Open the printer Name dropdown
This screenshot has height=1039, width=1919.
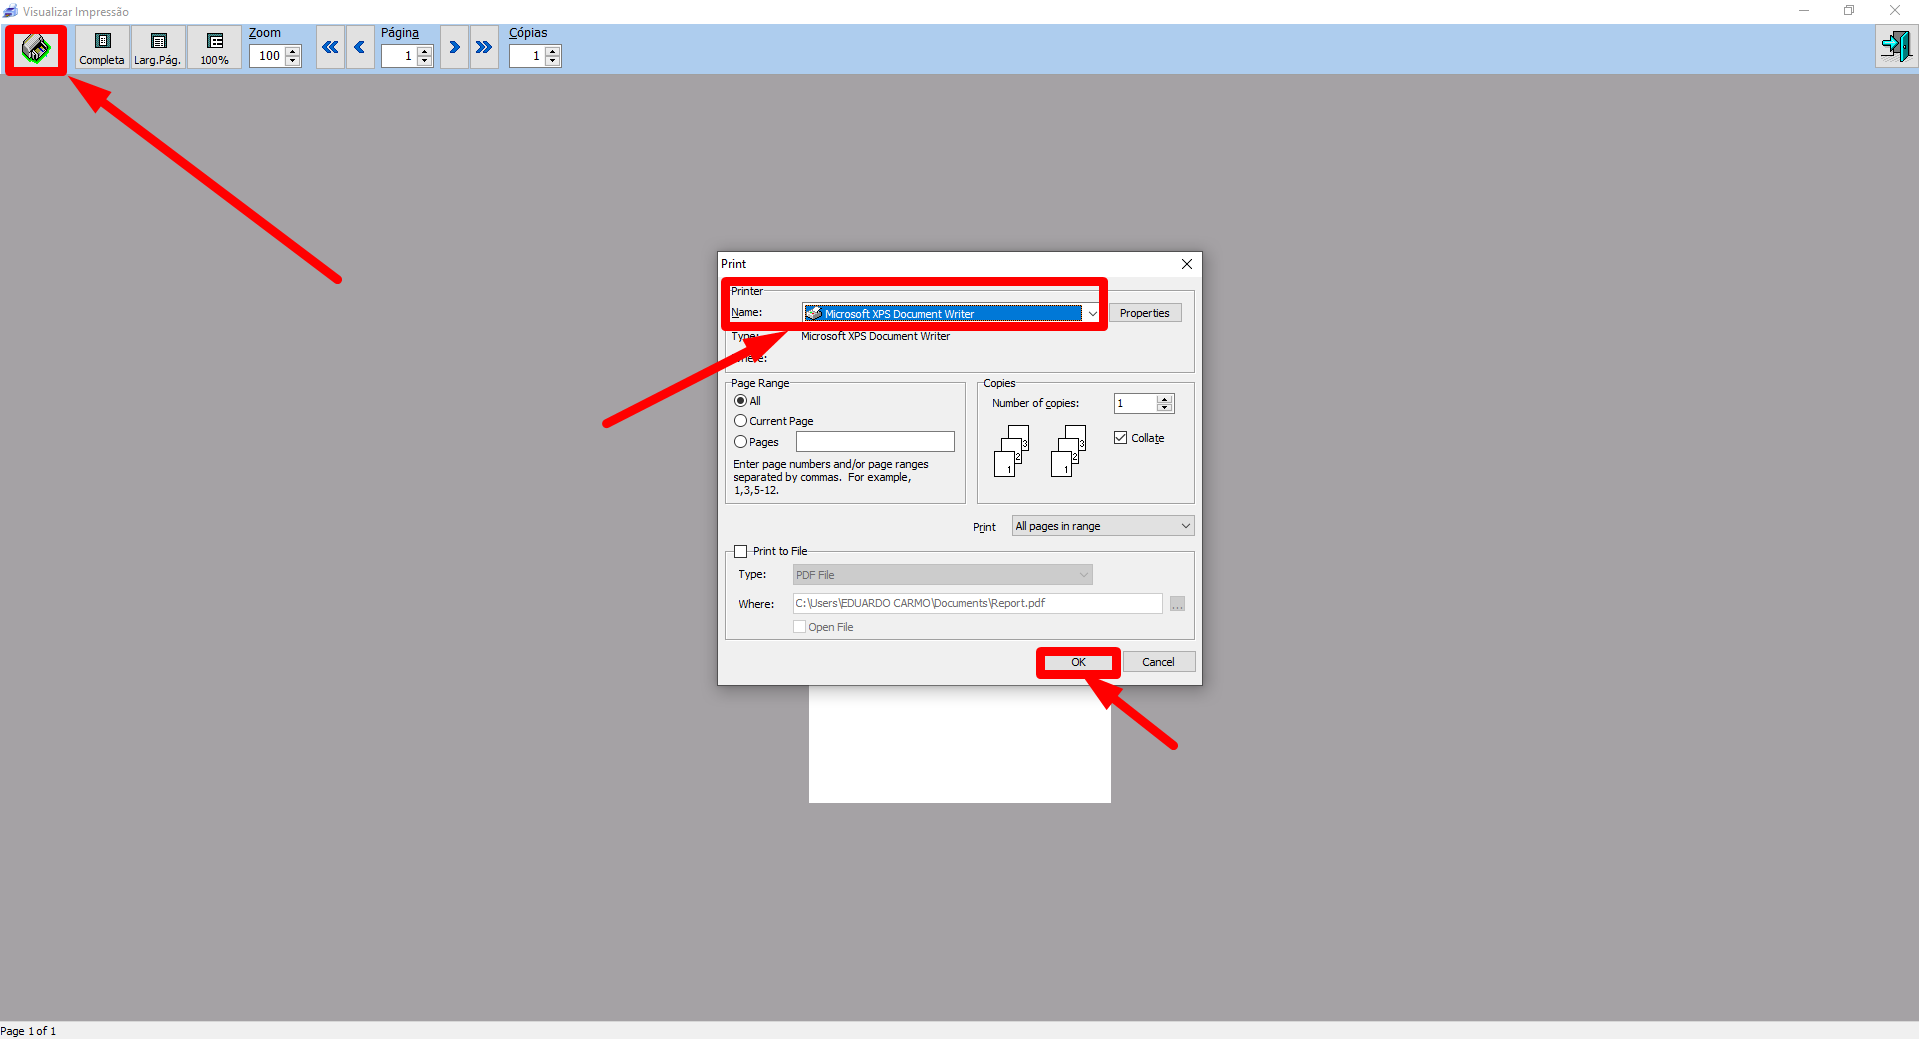click(x=1092, y=314)
